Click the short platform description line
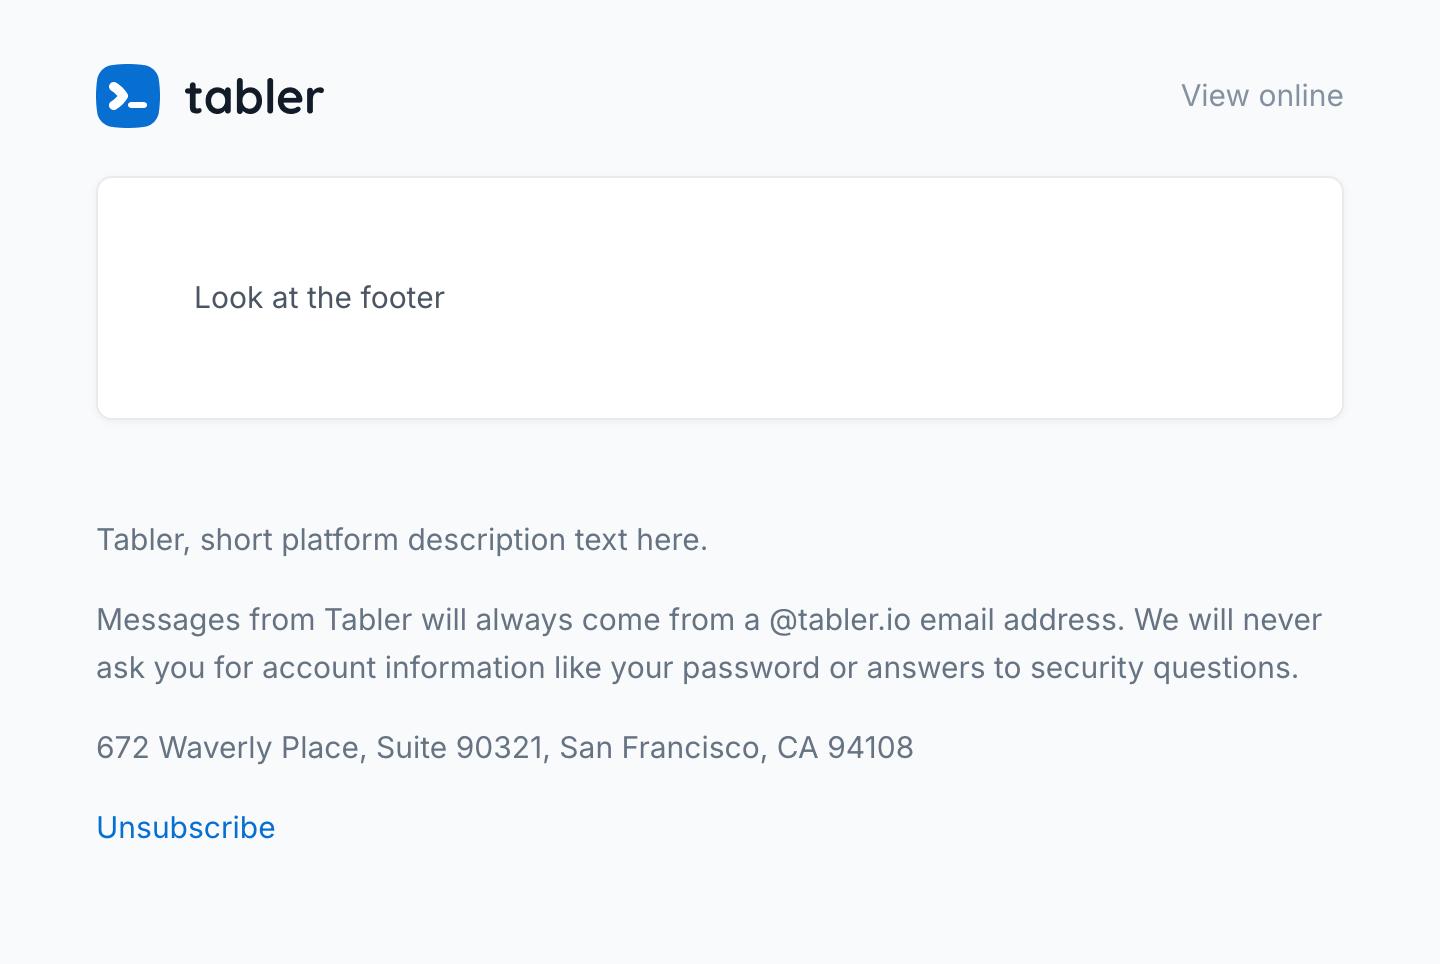 tap(401, 540)
